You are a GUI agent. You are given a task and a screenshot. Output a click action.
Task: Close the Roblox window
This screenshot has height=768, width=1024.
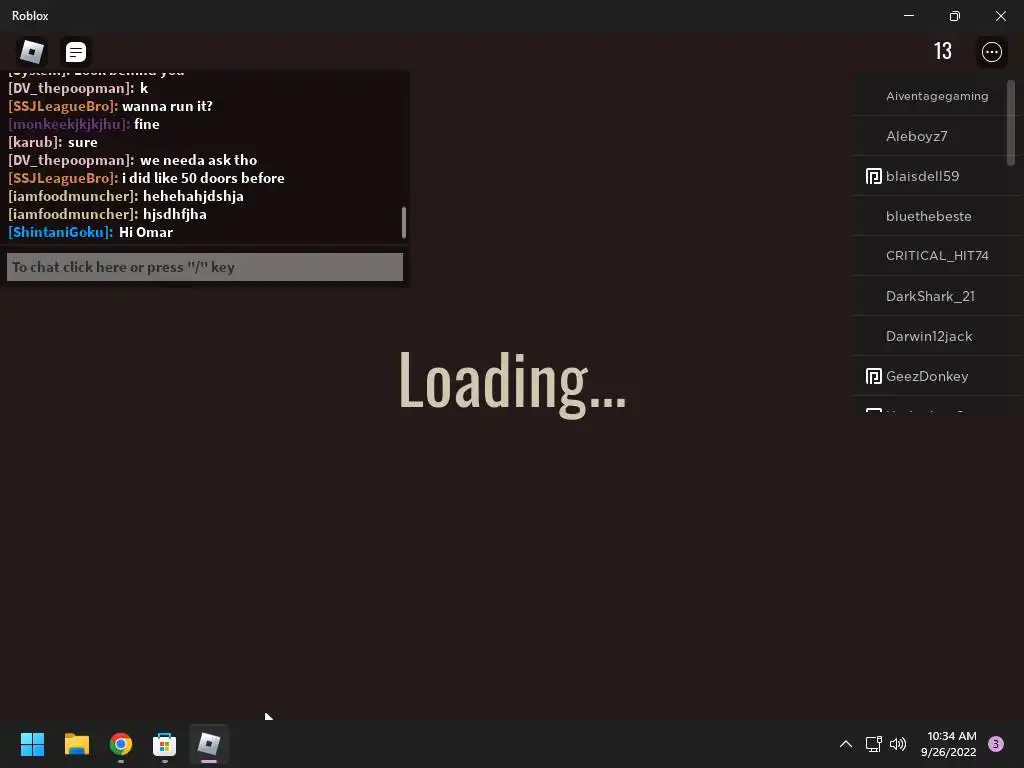click(x=1000, y=16)
